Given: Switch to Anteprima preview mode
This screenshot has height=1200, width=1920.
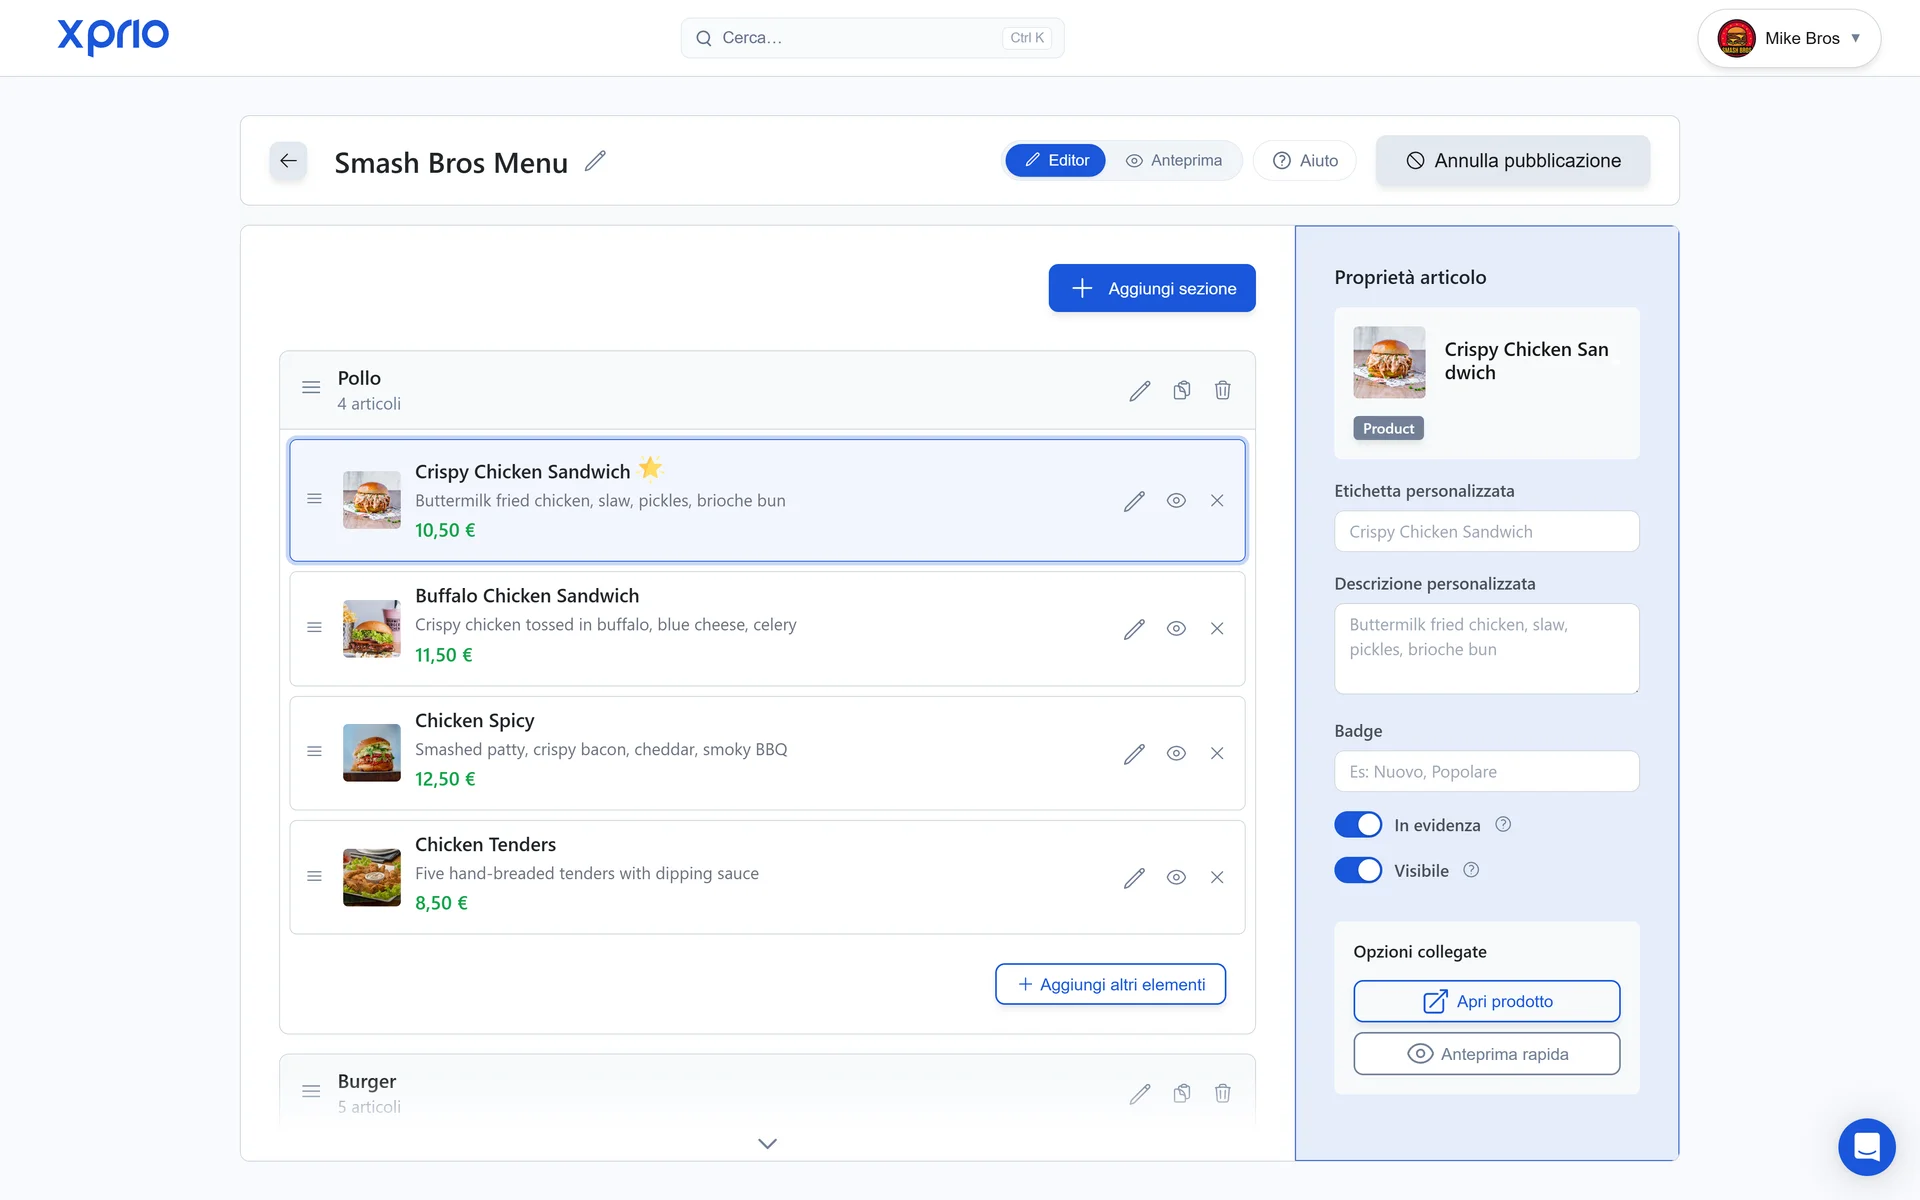Looking at the screenshot, I should pyautogui.click(x=1173, y=161).
